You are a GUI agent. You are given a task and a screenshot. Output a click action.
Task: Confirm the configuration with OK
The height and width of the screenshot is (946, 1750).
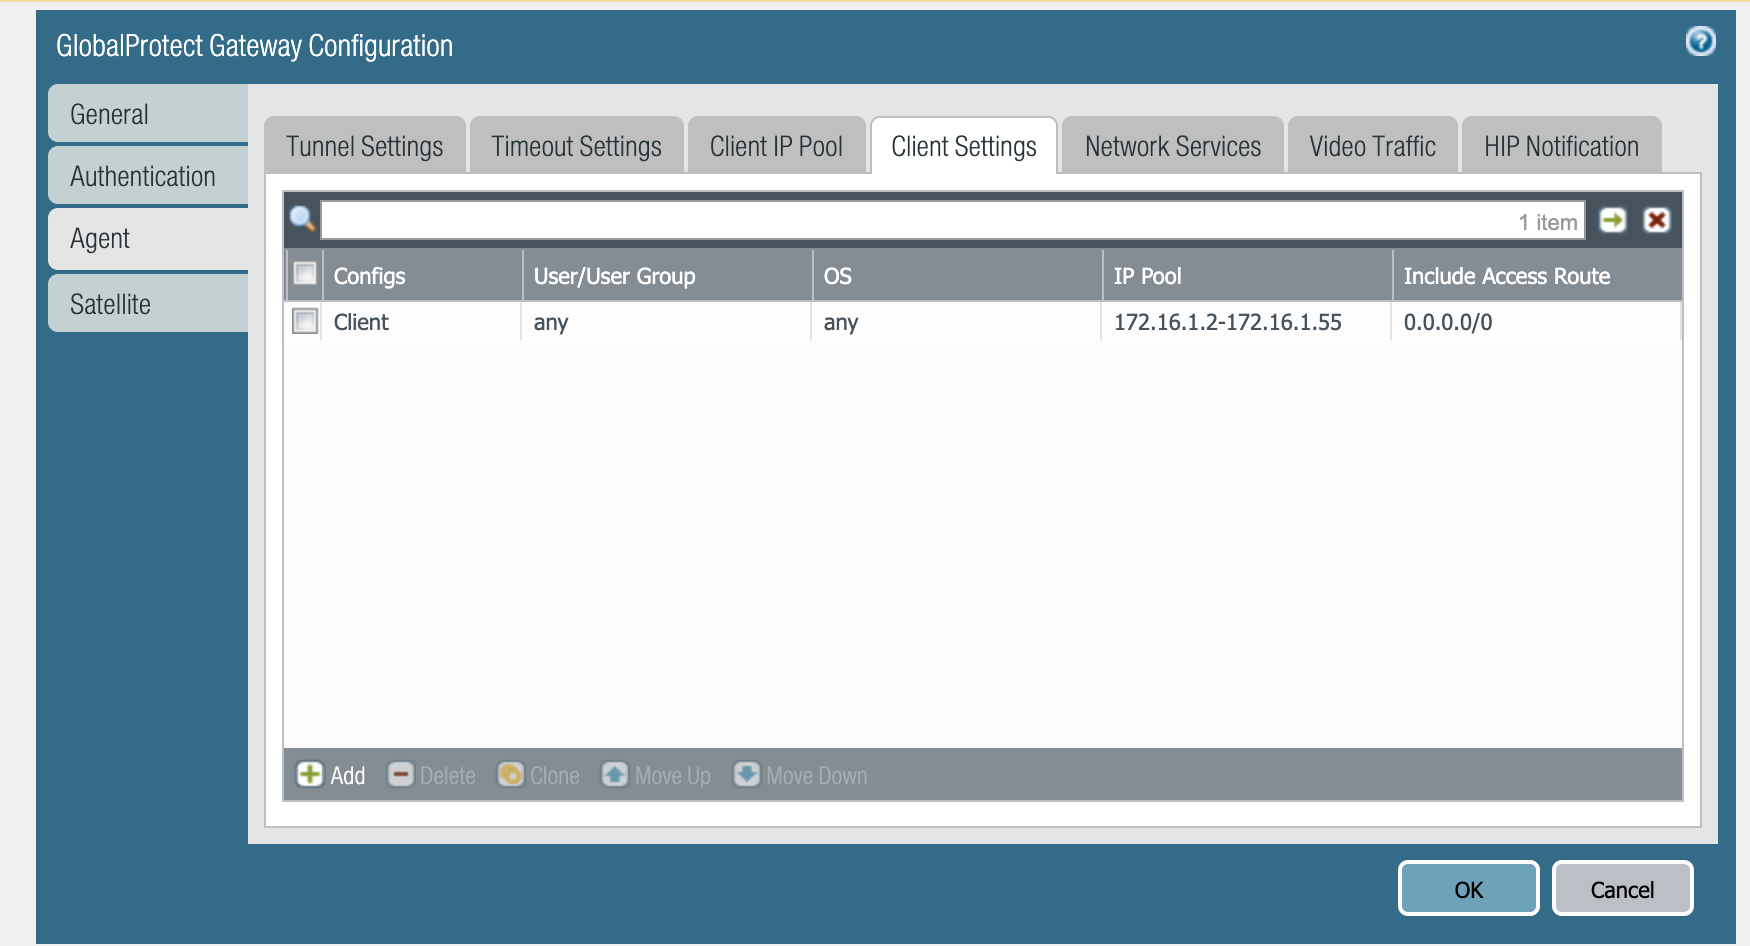[x=1467, y=888]
